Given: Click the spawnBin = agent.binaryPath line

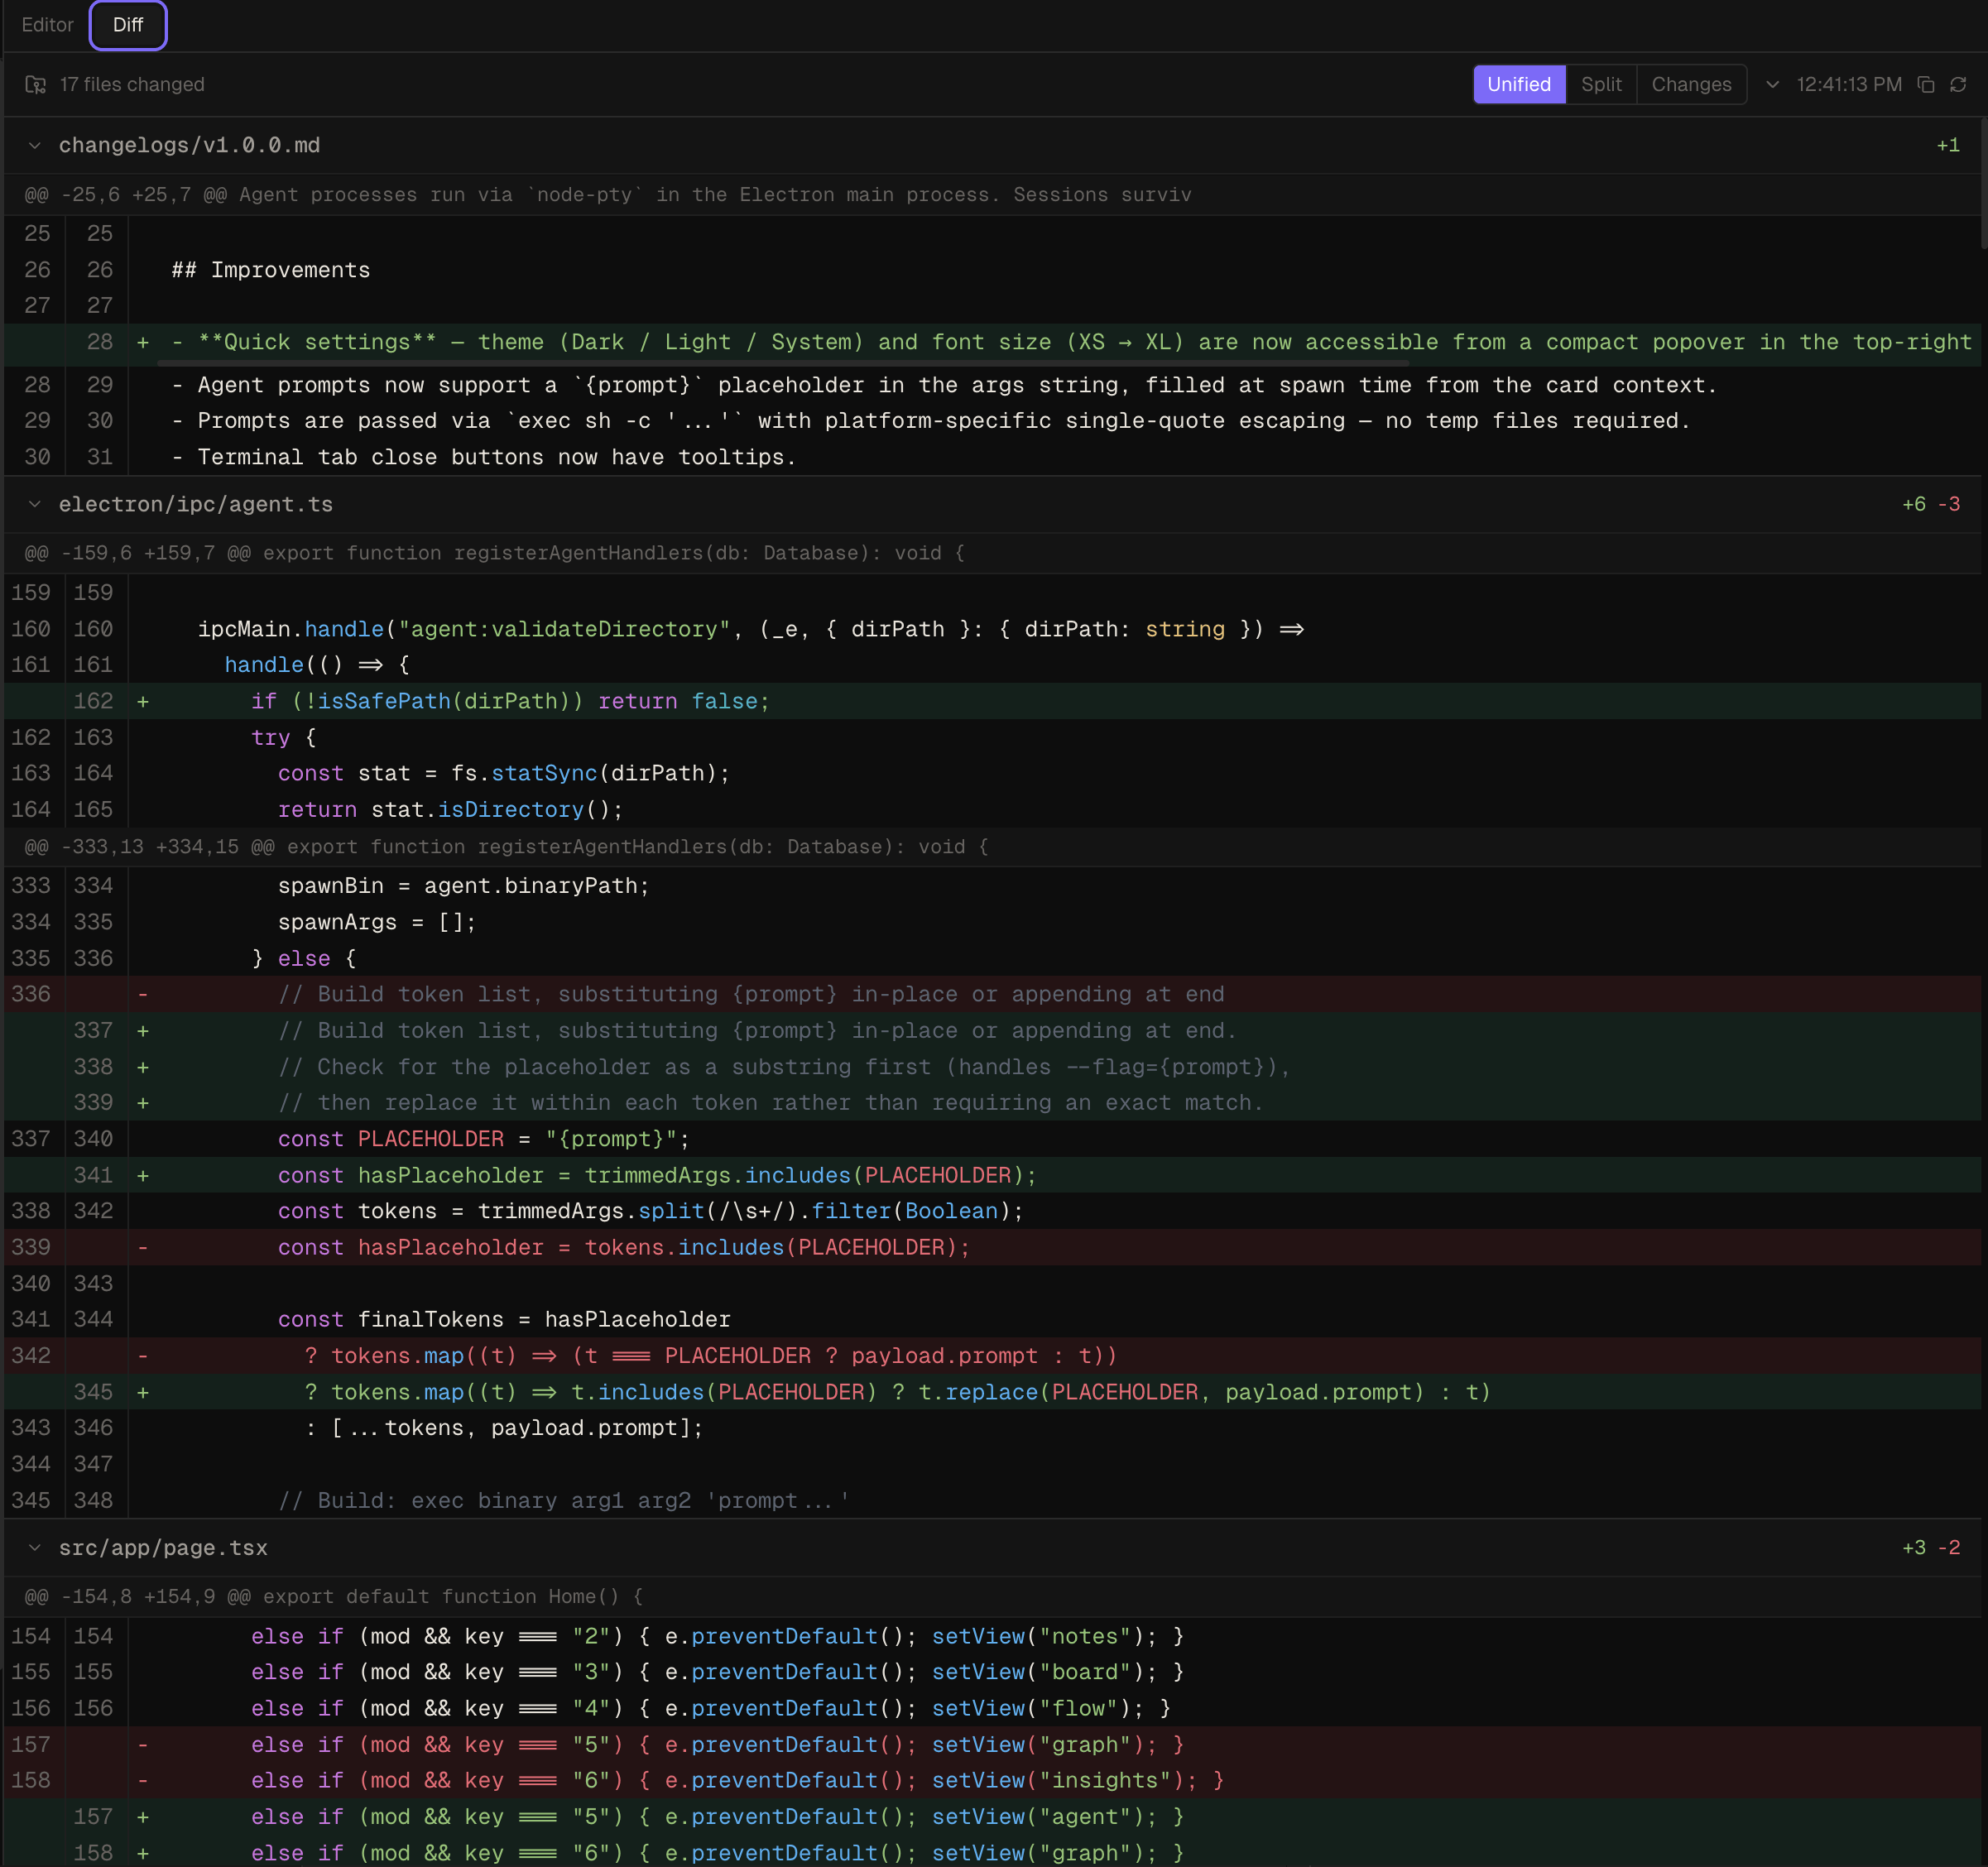Looking at the screenshot, I should [993, 886].
